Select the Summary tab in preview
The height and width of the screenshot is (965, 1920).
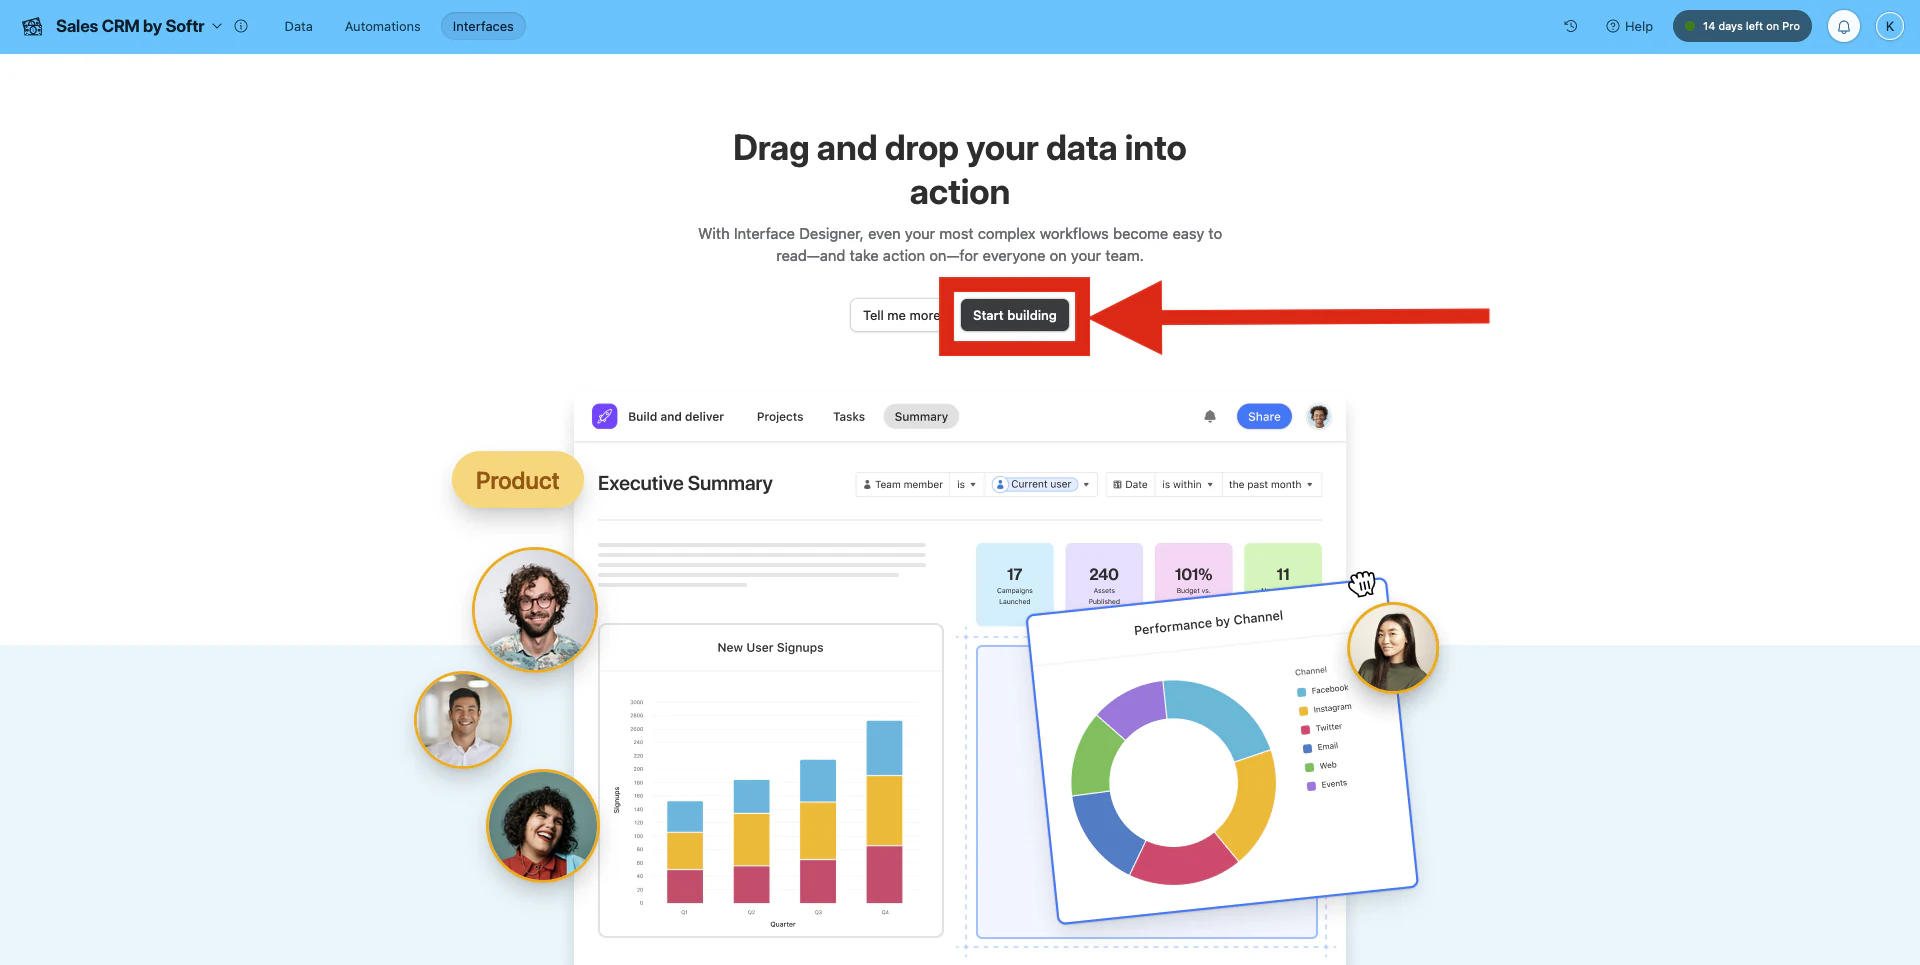pyautogui.click(x=921, y=417)
